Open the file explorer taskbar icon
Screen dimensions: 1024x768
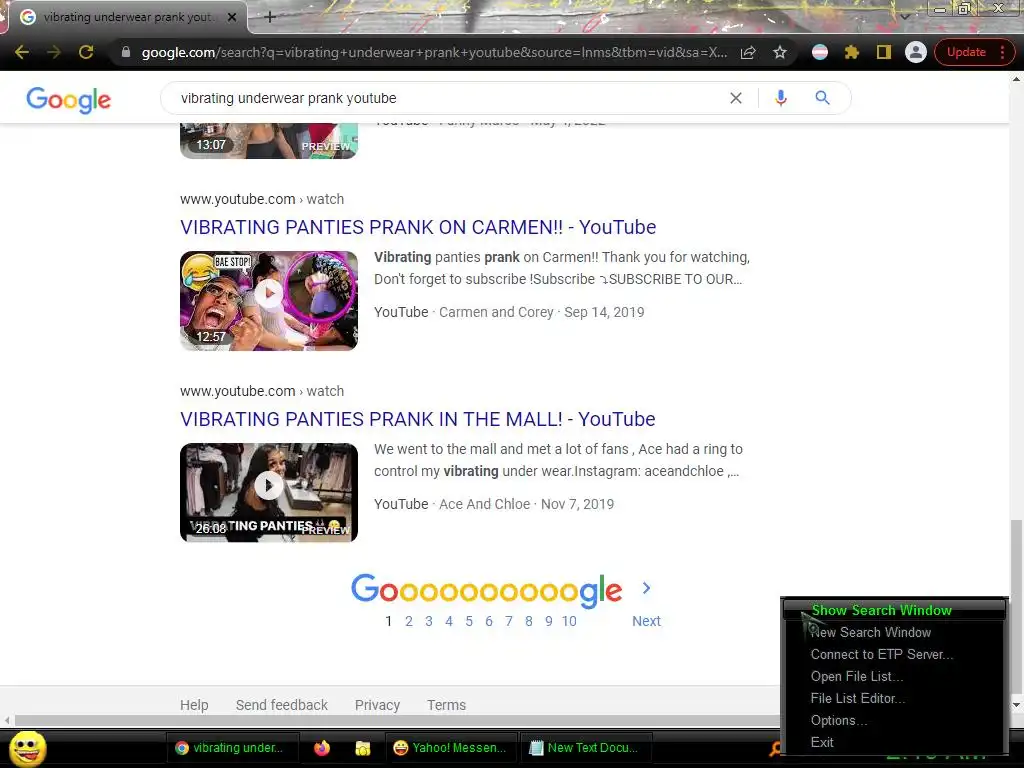[362, 748]
